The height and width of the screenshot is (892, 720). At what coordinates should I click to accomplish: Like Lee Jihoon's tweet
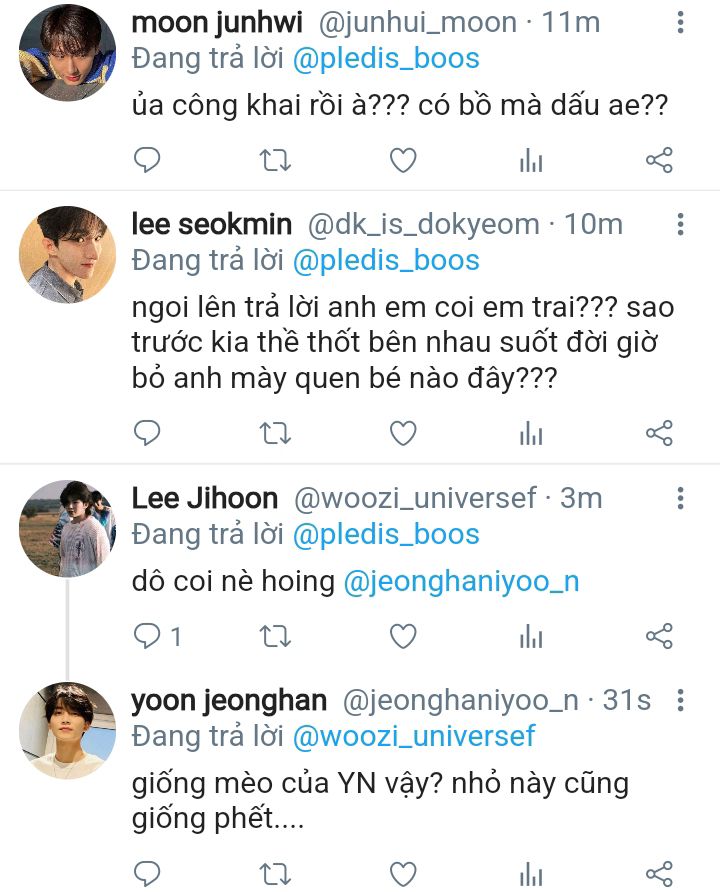click(402, 636)
